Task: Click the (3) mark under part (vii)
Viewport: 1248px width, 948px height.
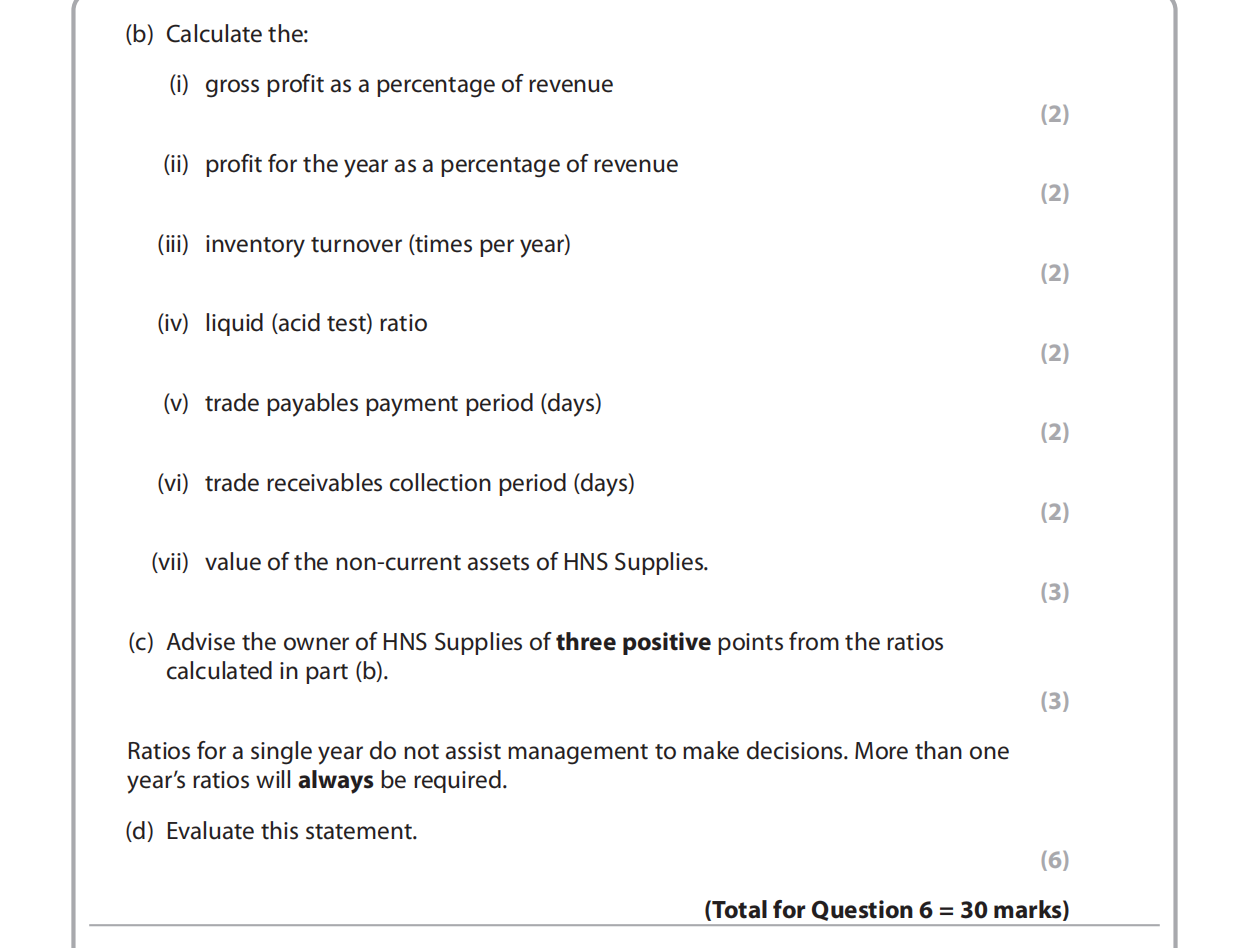Action: [x=1054, y=592]
